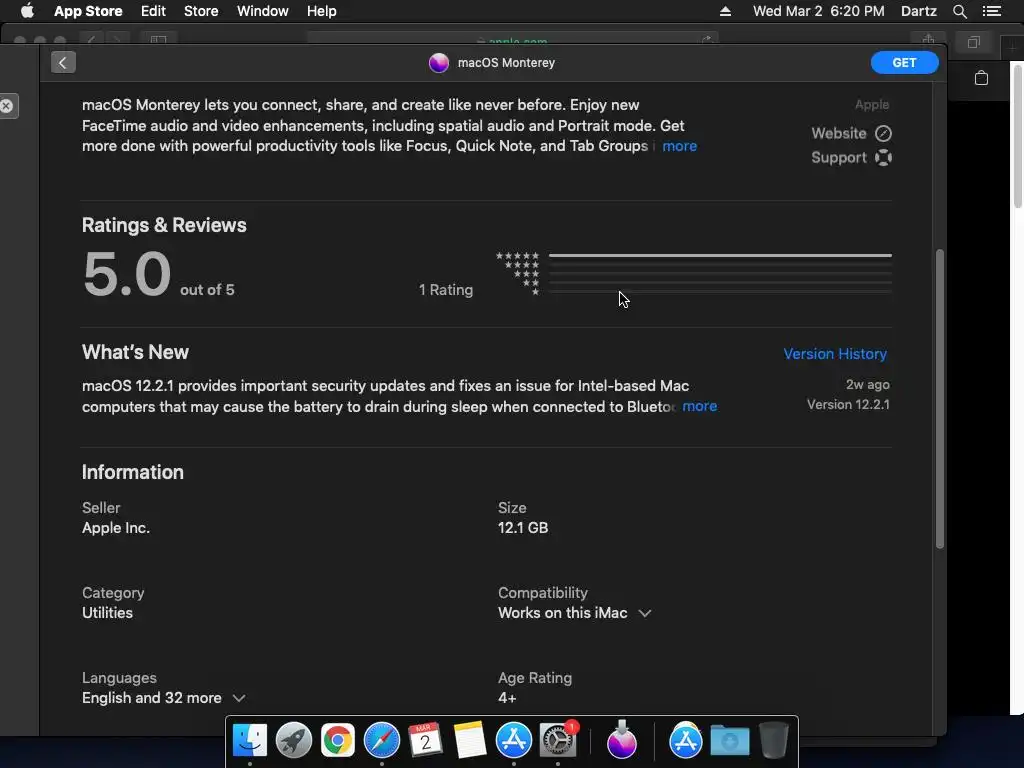The width and height of the screenshot is (1024, 768).
Task: Click the Website compass icon
Action: point(884,133)
